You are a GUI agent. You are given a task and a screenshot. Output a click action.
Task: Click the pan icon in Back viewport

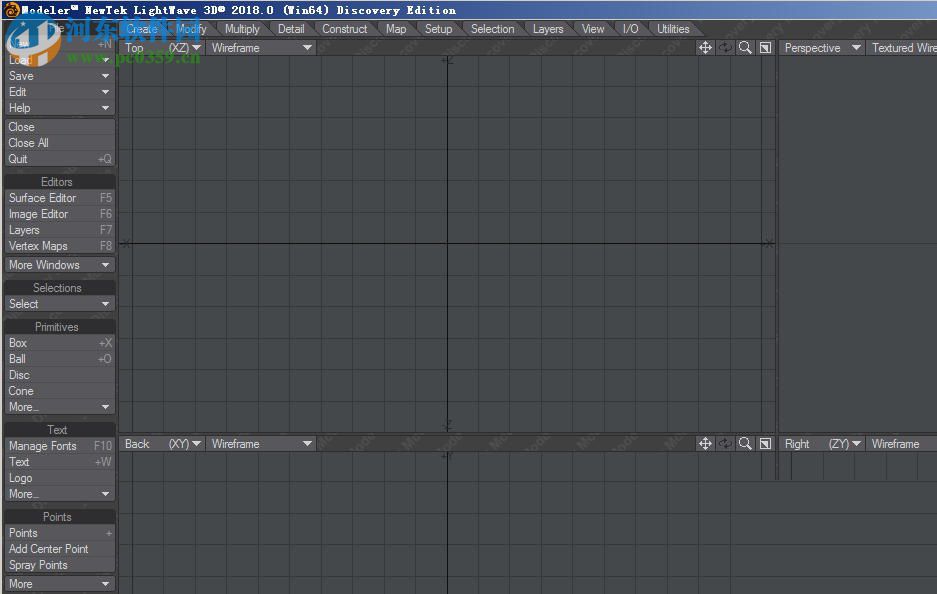(705, 444)
